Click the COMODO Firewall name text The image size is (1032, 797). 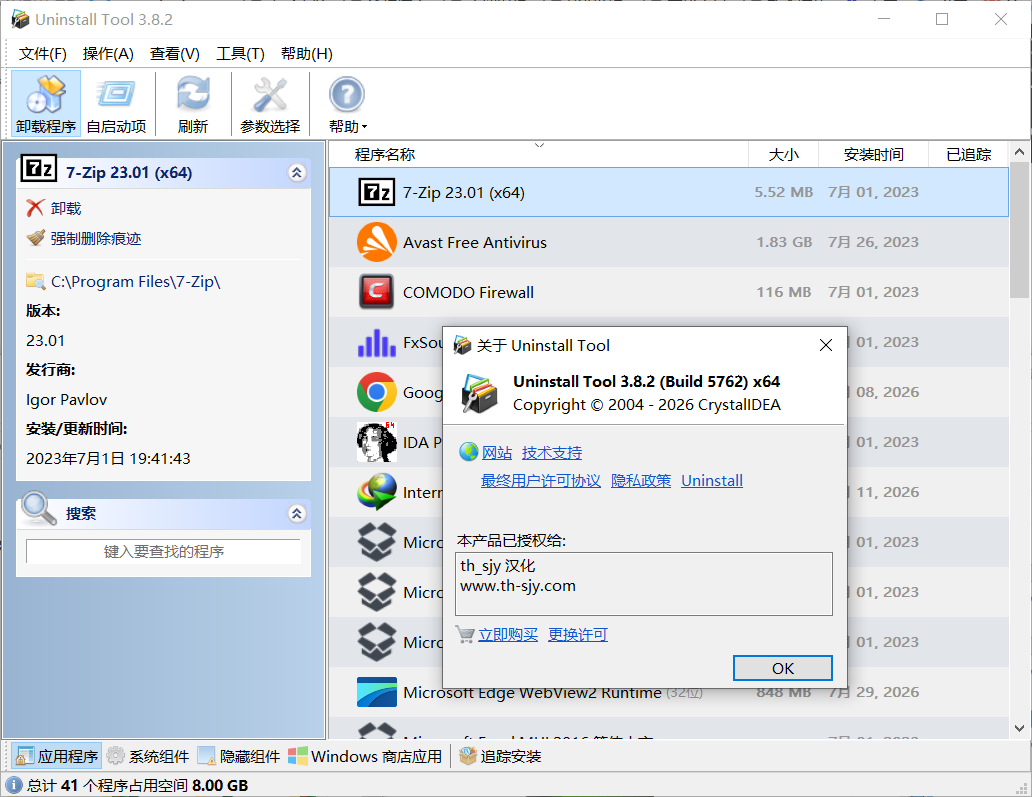coord(468,293)
